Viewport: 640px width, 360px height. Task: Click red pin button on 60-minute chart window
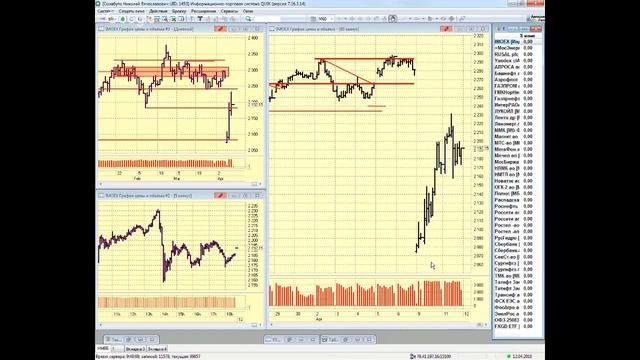click(x=446, y=29)
